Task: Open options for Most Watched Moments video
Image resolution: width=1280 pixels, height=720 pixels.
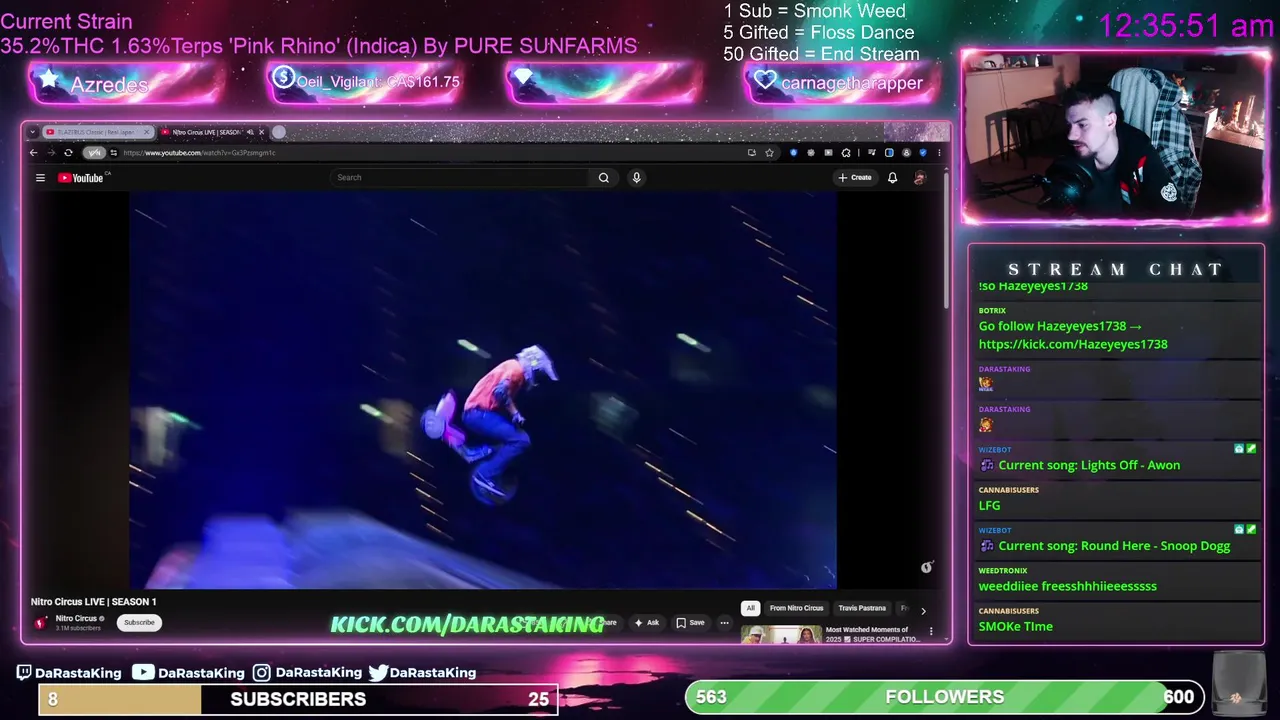Action: [x=931, y=631]
